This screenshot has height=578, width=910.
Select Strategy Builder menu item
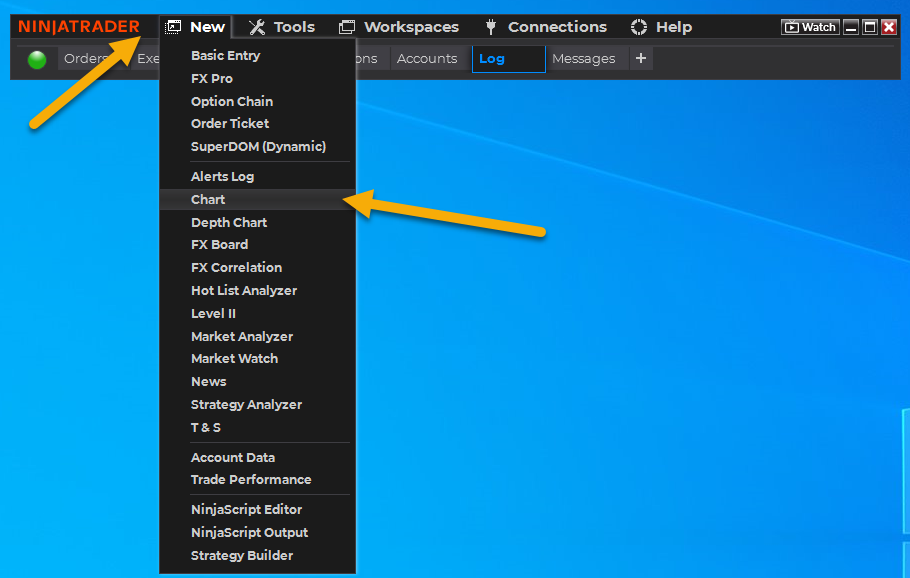[x=242, y=556]
